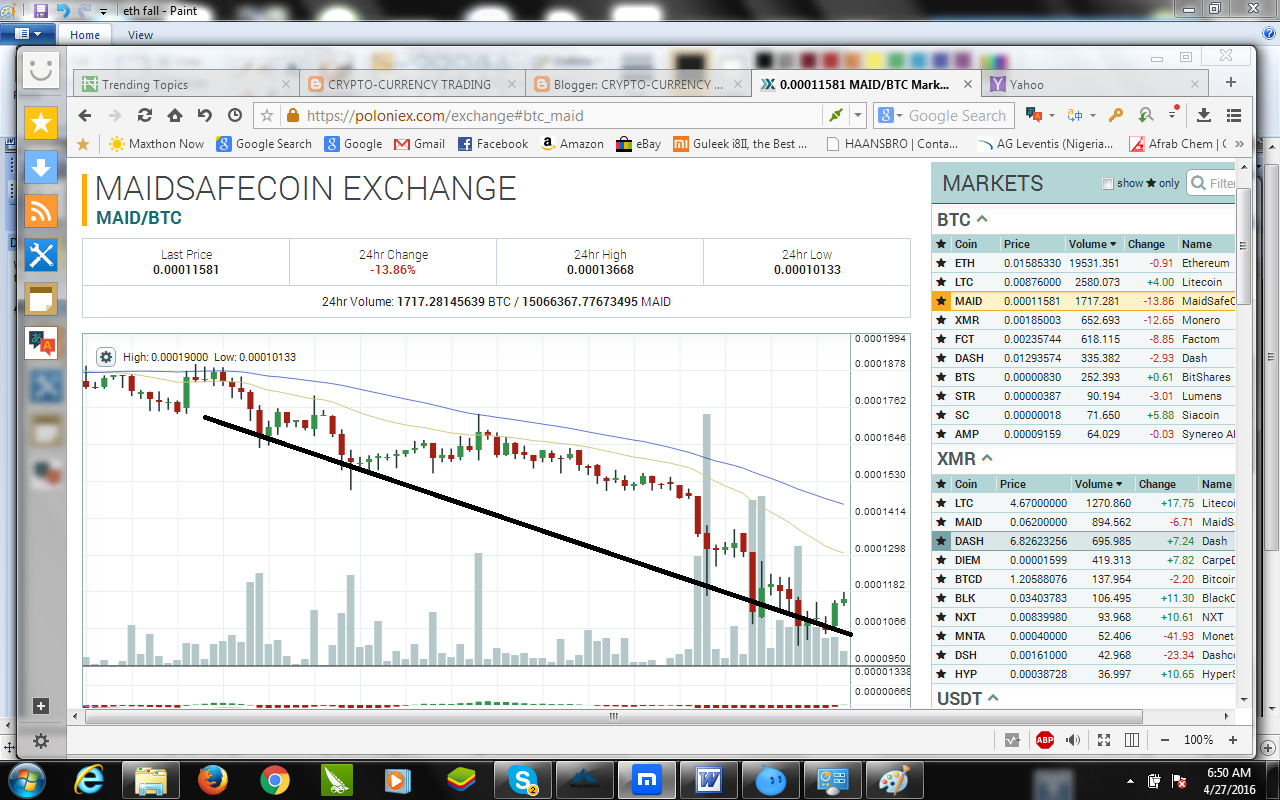Close the MAID/BTC Market tab
Viewport: 1280px width, 800px height.
coord(967,85)
